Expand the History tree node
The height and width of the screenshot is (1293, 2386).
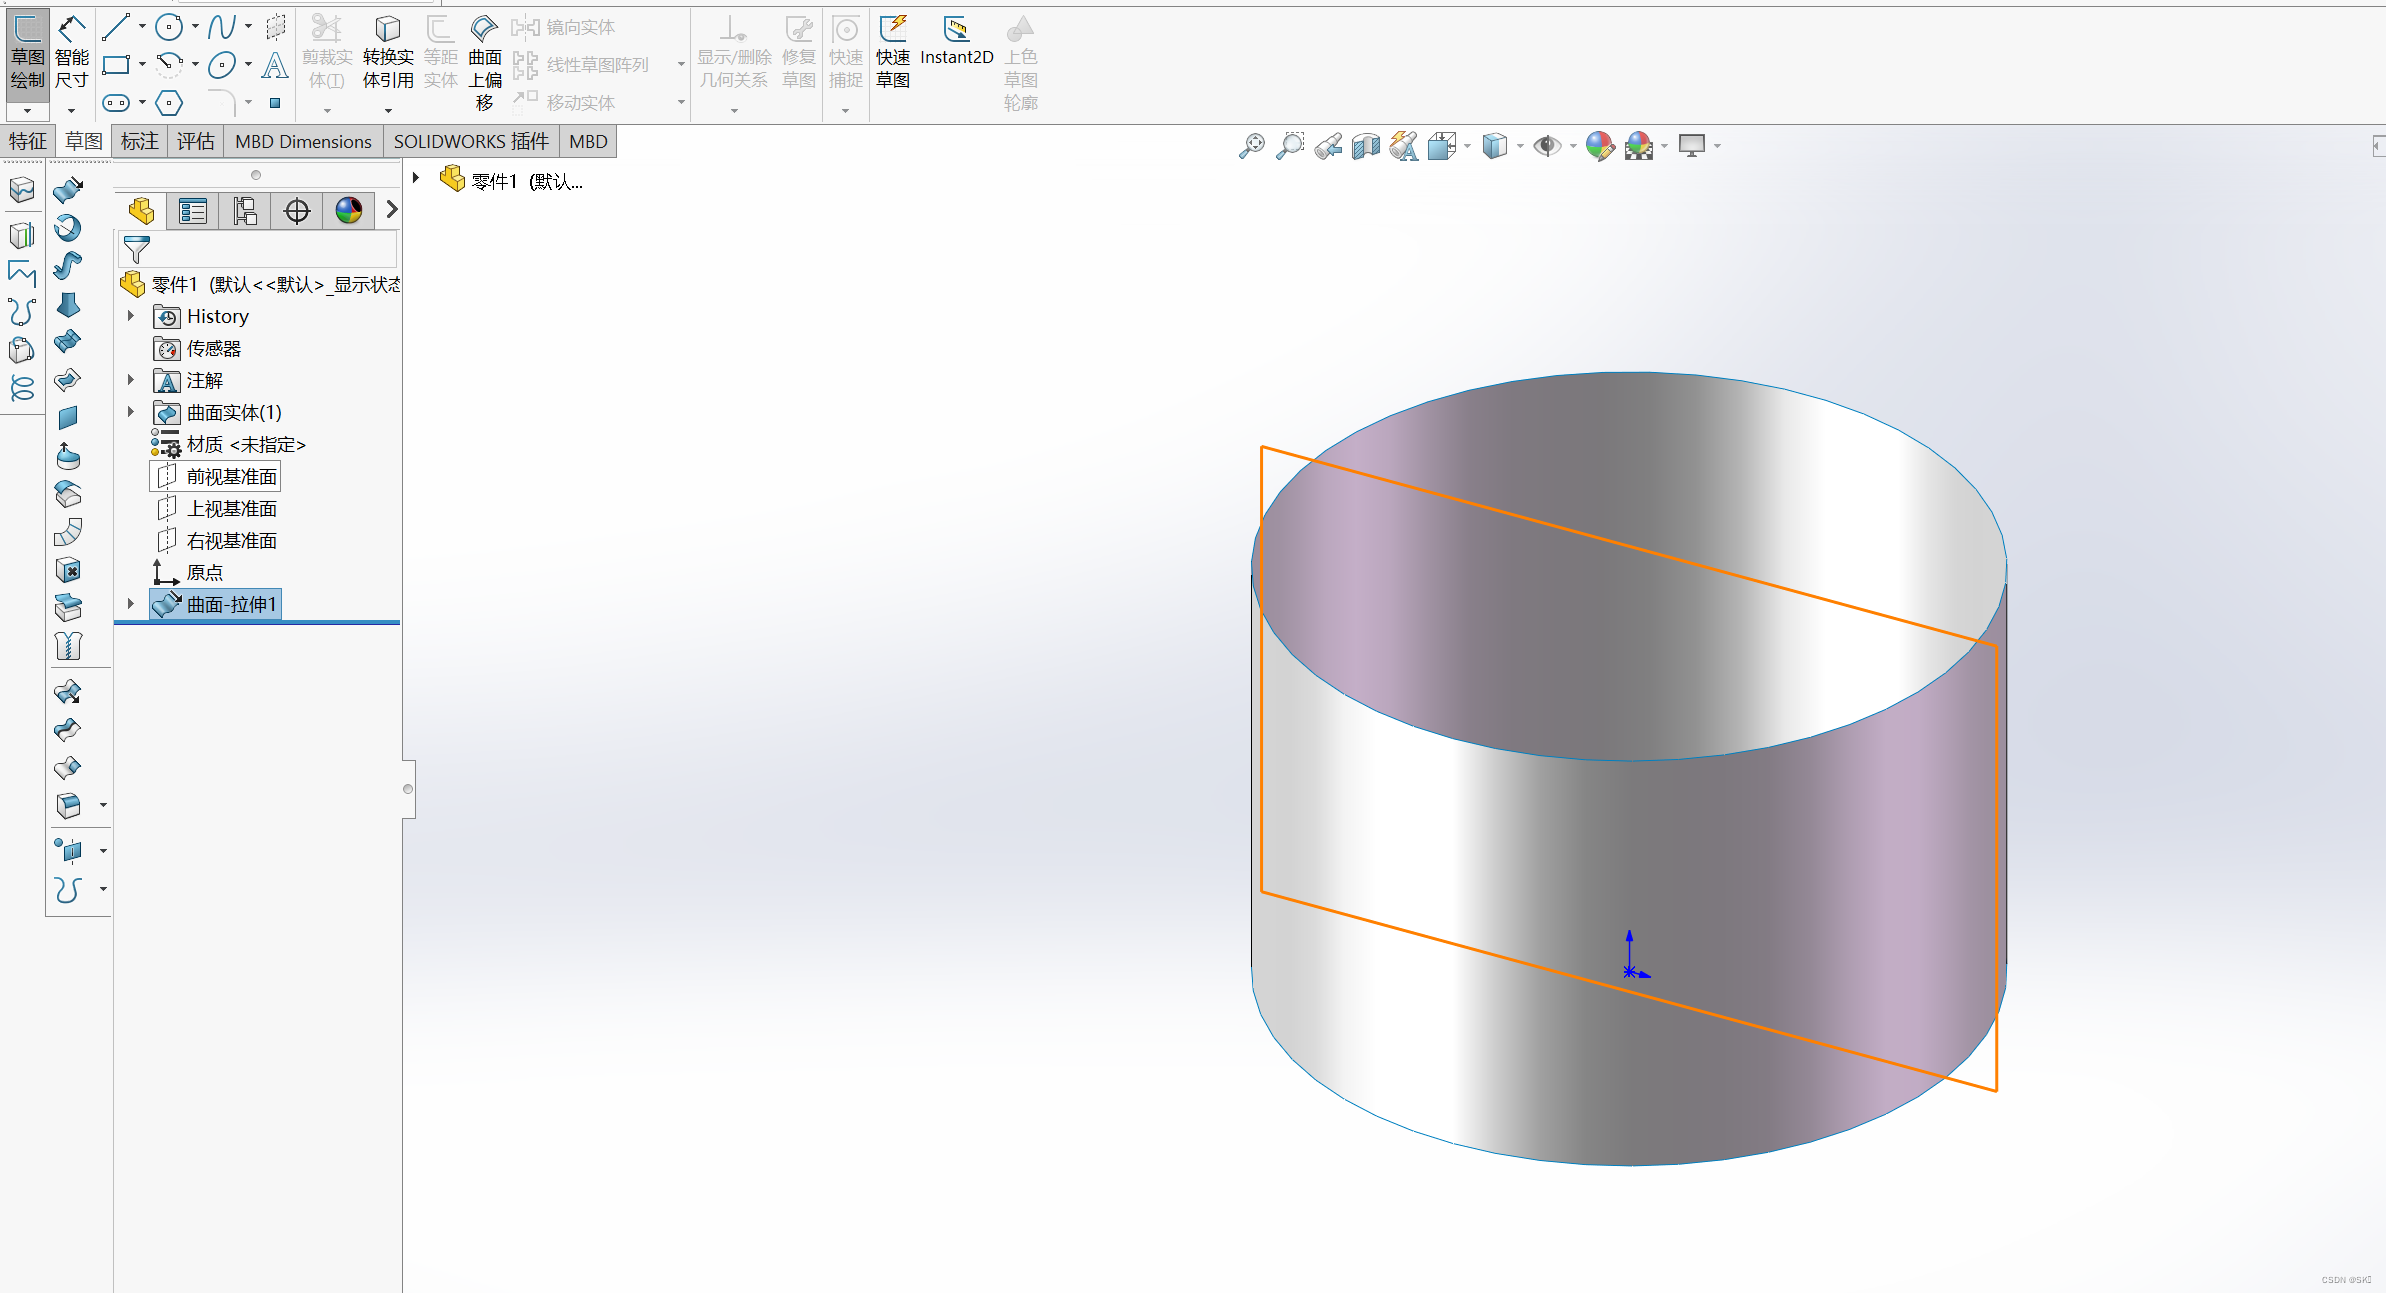(x=131, y=316)
